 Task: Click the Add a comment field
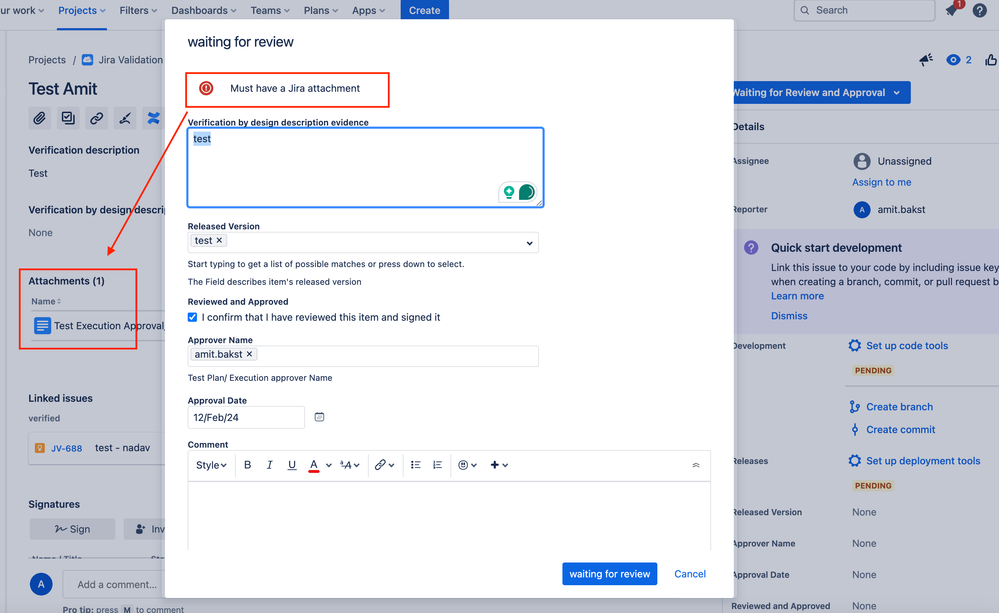[115, 584]
